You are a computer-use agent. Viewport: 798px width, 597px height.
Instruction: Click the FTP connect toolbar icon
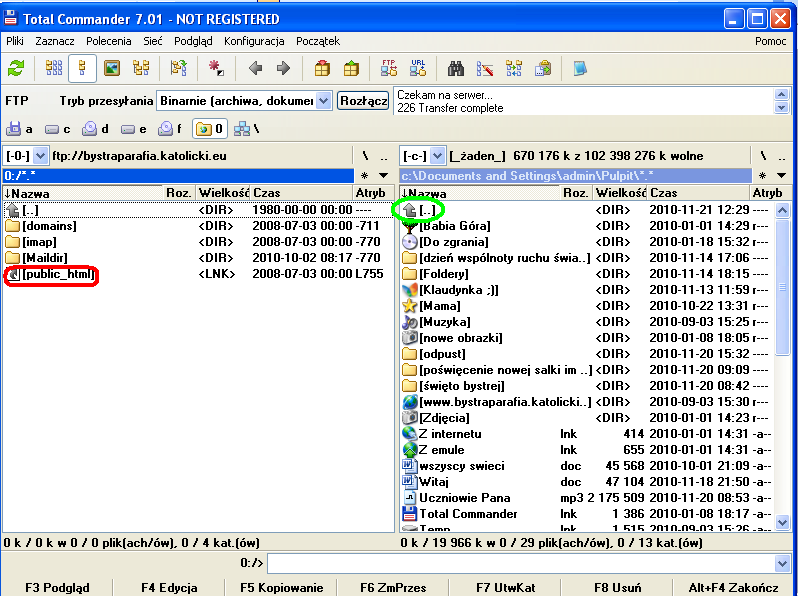(x=389, y=68)
